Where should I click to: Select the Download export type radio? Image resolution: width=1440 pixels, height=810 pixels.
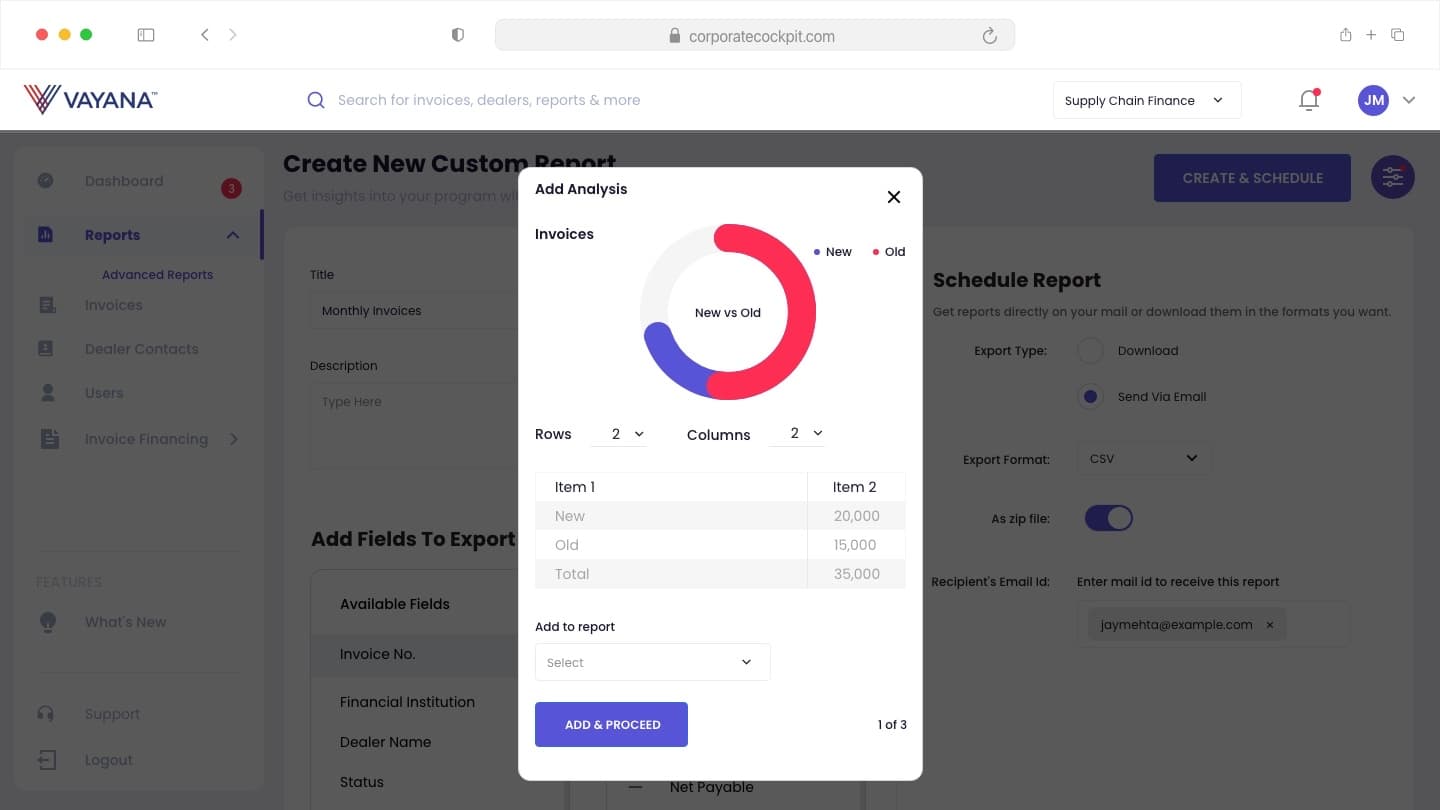coord(1090,351)
